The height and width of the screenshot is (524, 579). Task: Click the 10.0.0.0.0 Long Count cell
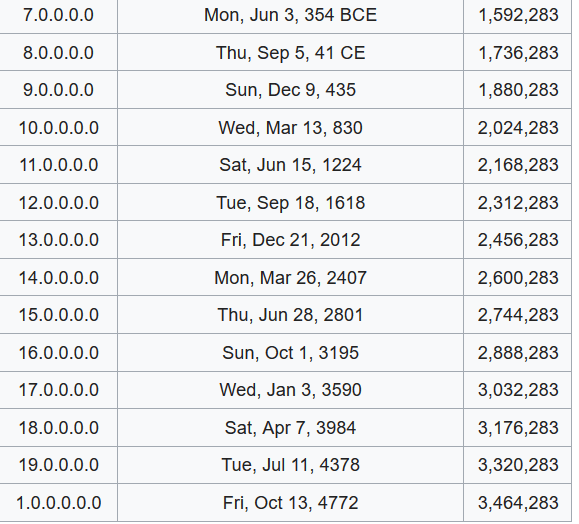[58, 127]
